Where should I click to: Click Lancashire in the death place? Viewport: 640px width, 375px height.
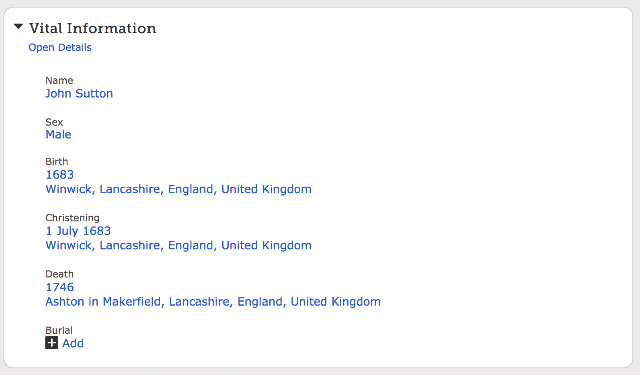(x=200, y=302)
